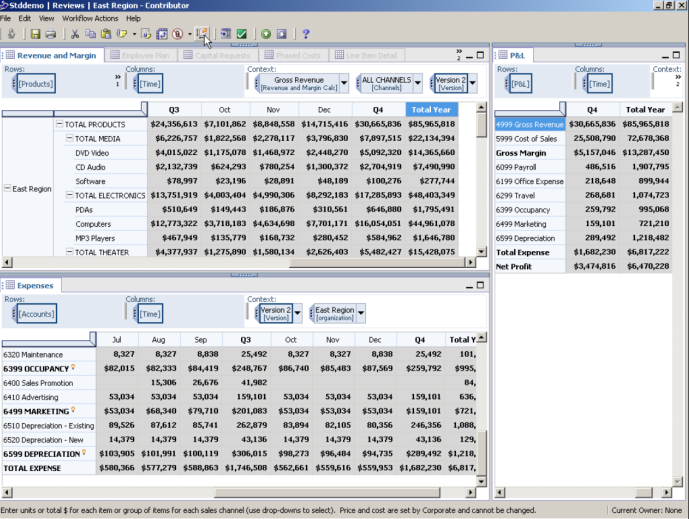Collapse the East Region row group
The width and height of the screenshot is (689, 519).
(7, 188)
